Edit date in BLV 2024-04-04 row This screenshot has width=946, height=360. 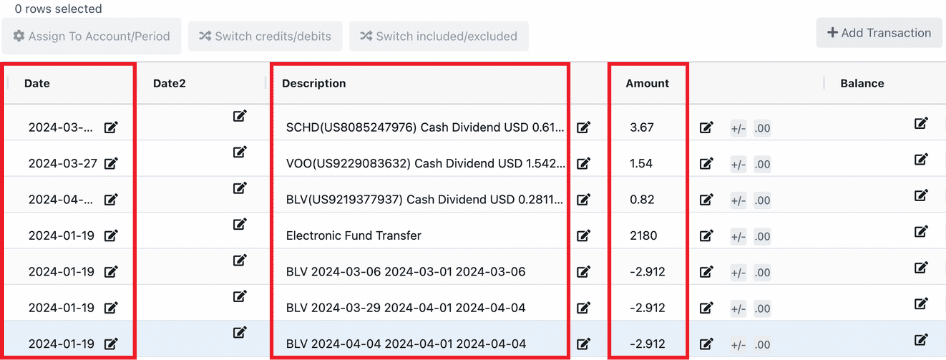(x=111, y=344)
